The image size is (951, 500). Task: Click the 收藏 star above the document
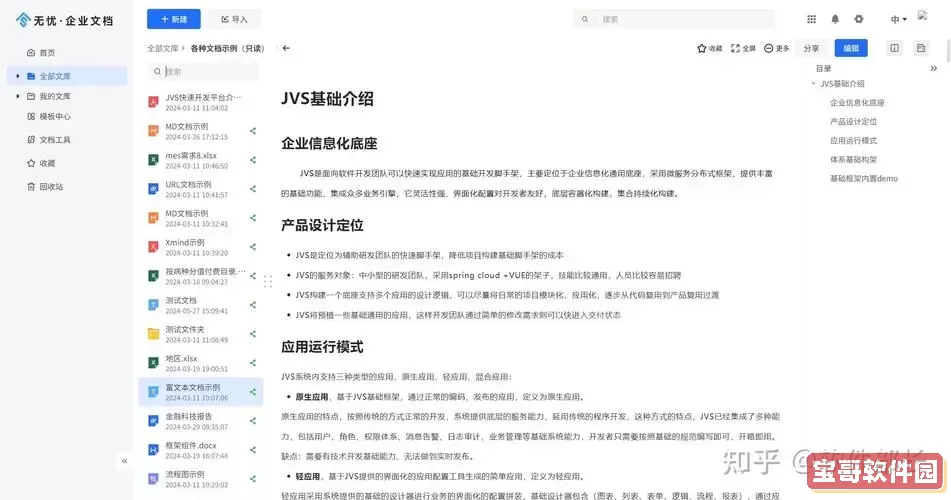click(710, 48)
